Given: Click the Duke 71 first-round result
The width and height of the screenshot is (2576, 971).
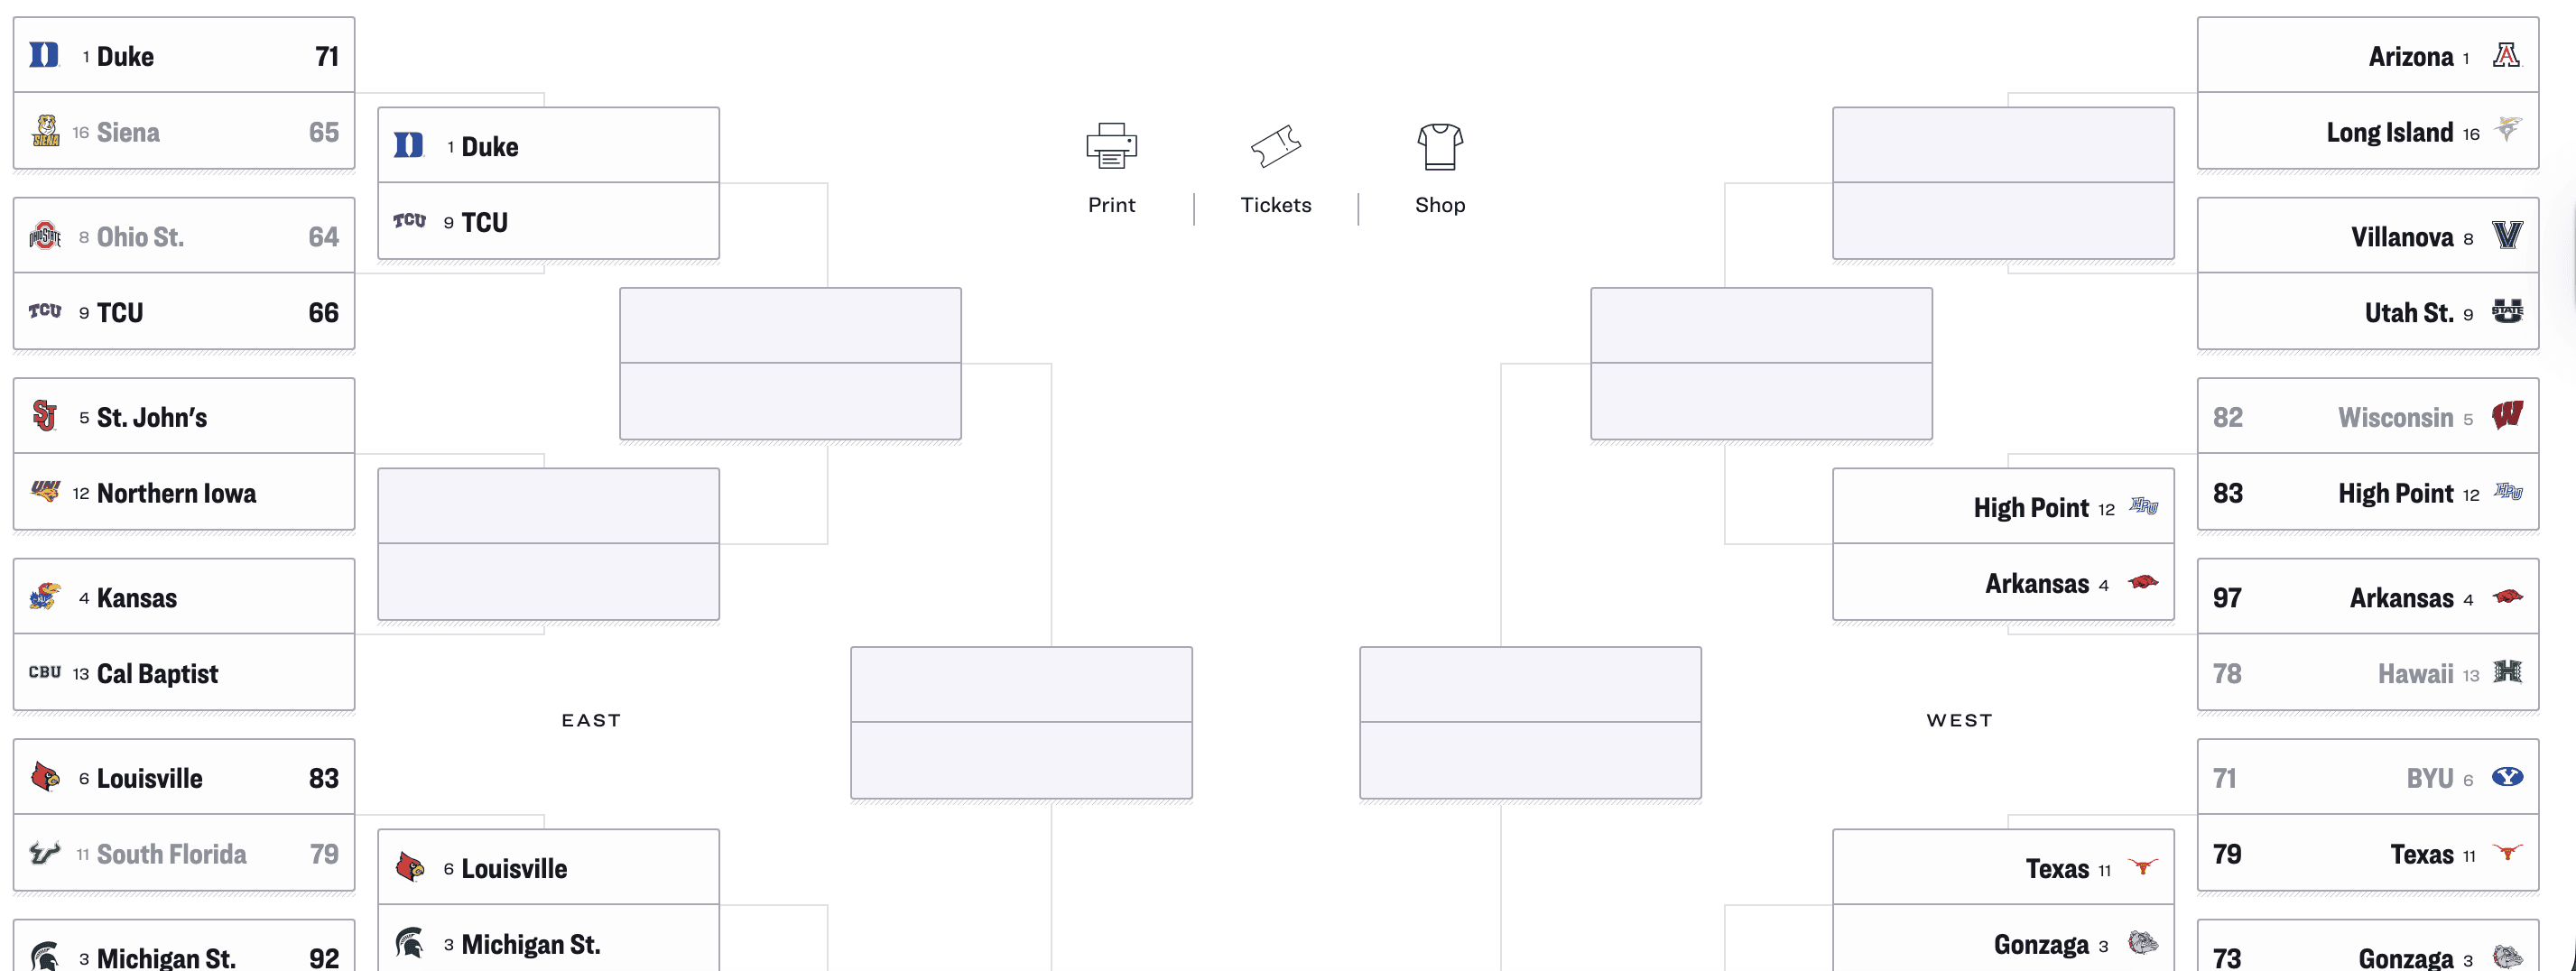Looking at the screenshot, I should (184, 56).
